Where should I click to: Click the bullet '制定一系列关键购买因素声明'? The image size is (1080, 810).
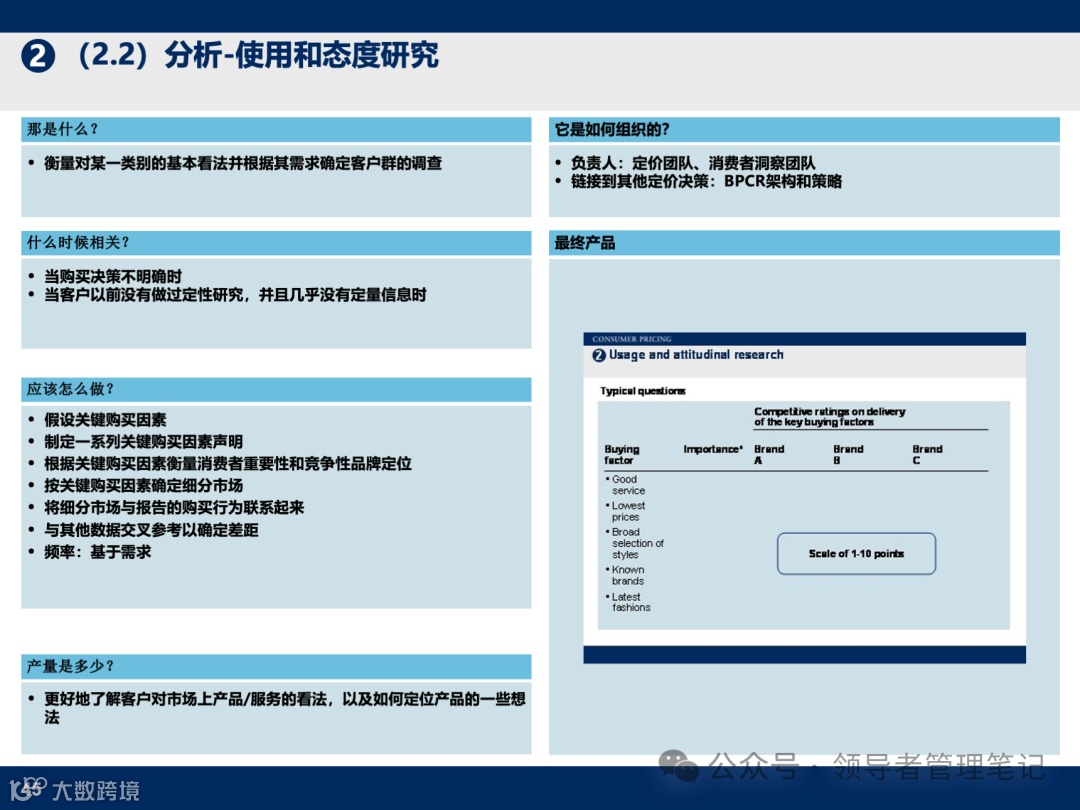click(x=143, y=442)
